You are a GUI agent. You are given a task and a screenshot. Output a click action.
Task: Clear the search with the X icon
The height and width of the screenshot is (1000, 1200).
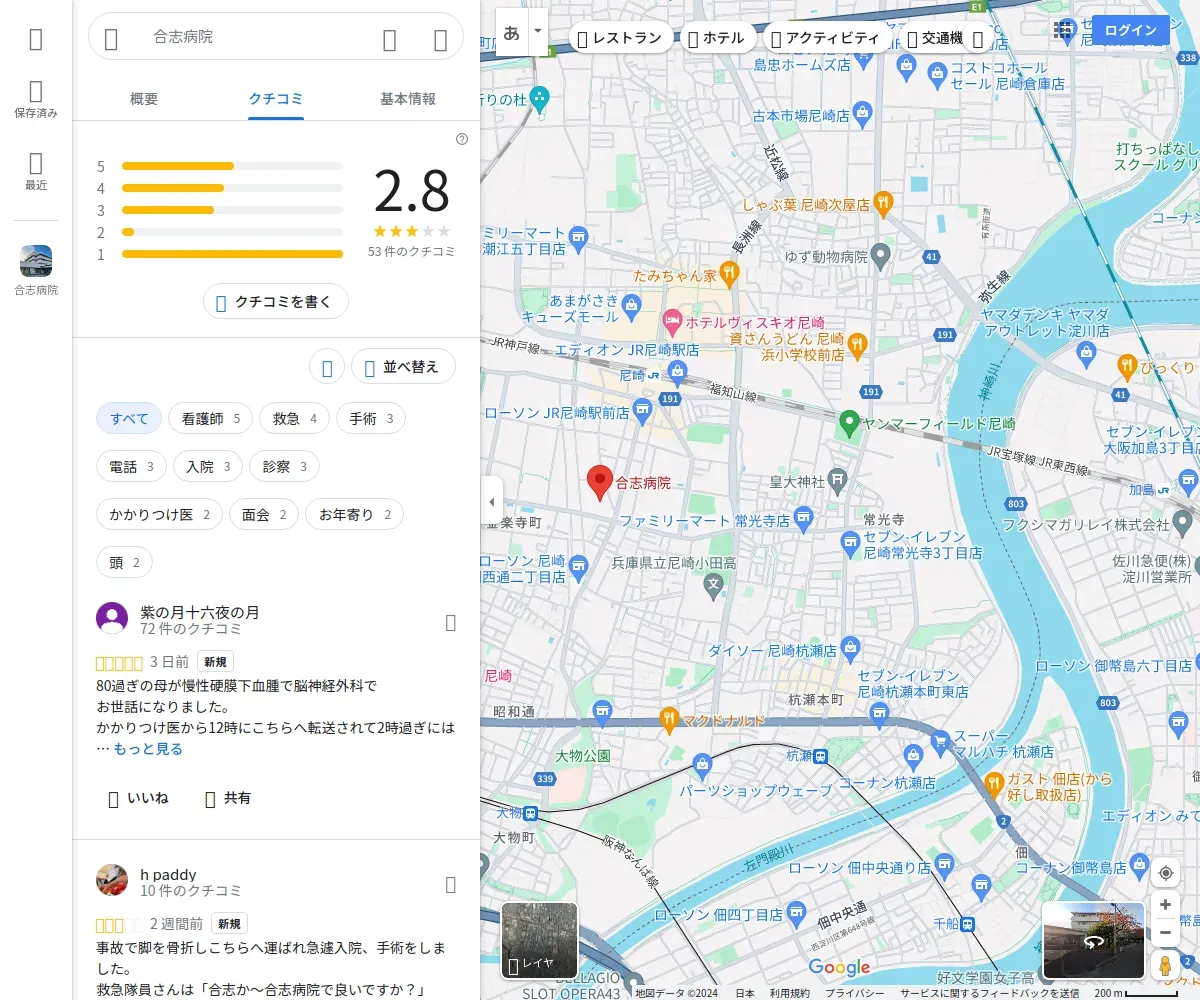click(x=440, y=39)
